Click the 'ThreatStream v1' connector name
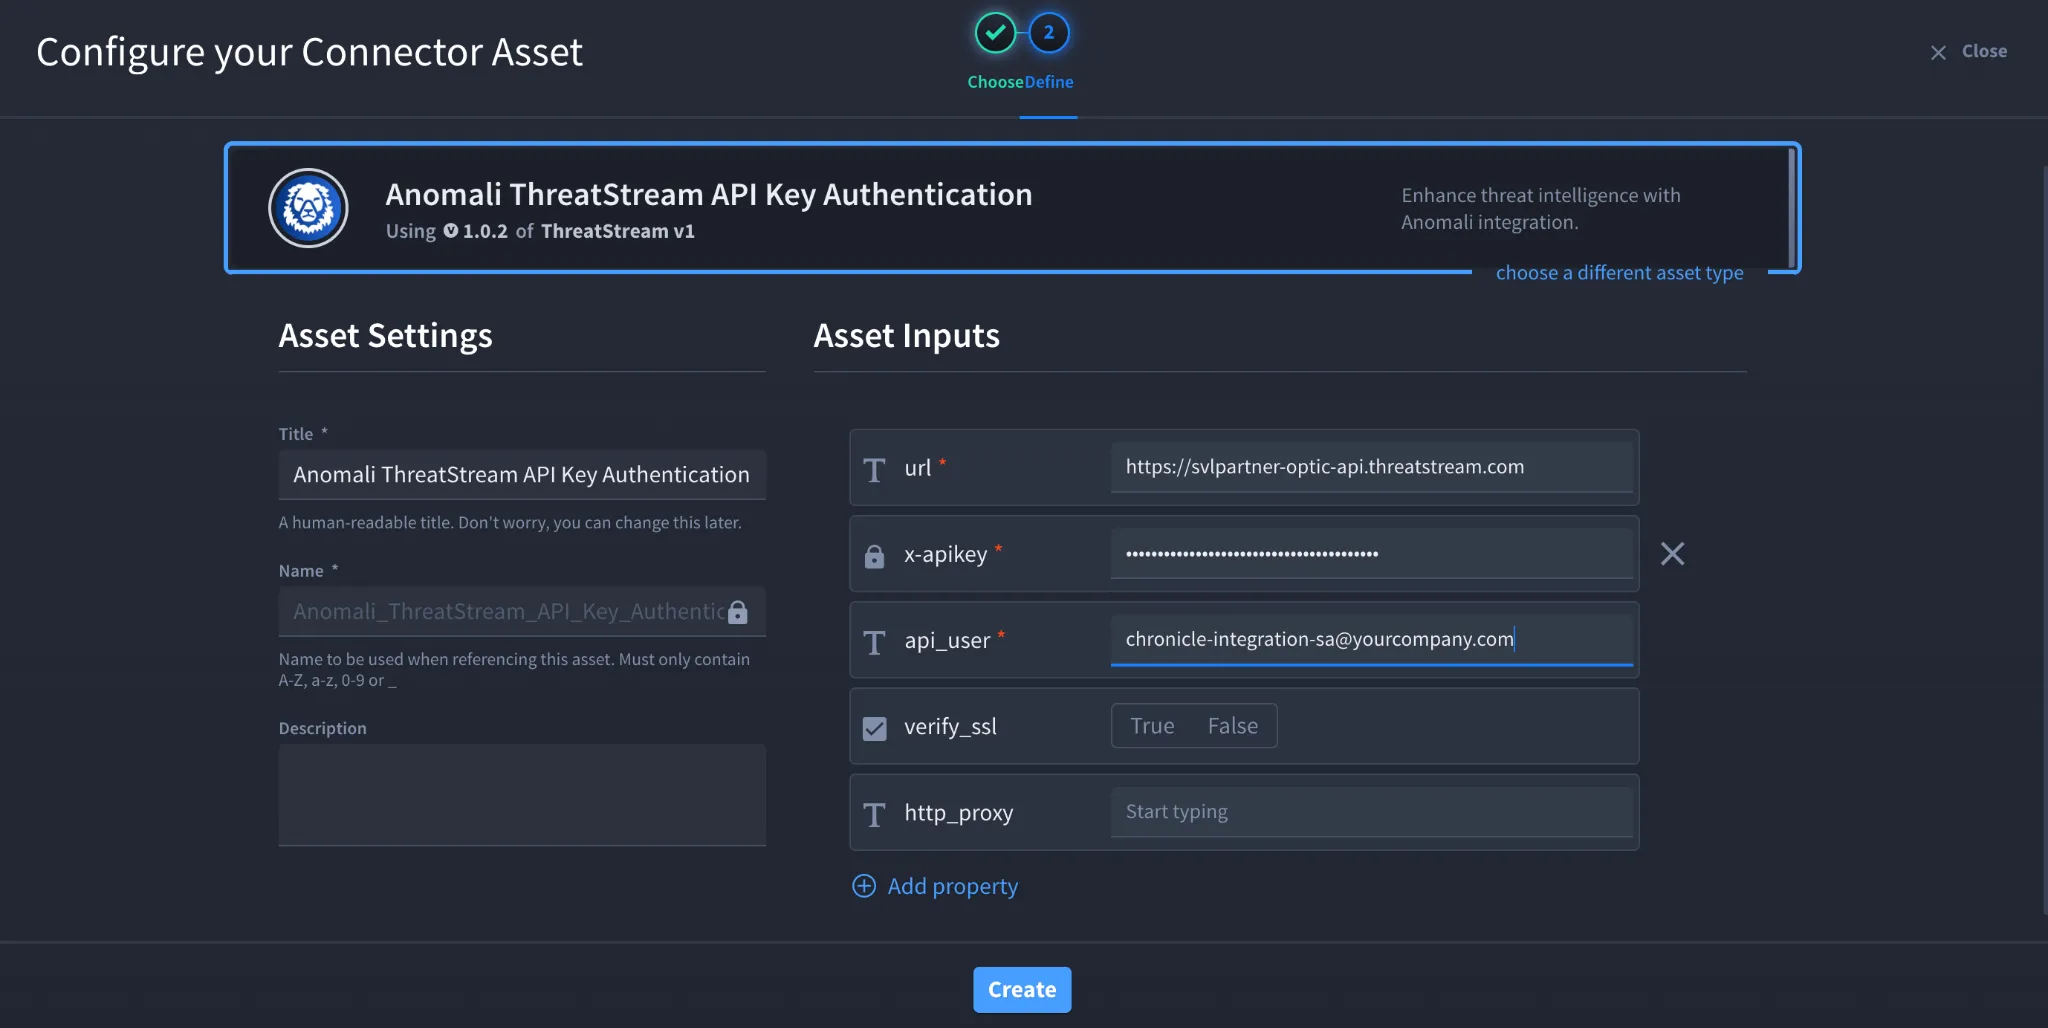2048x1028 pixels. [x=618, y=231]
